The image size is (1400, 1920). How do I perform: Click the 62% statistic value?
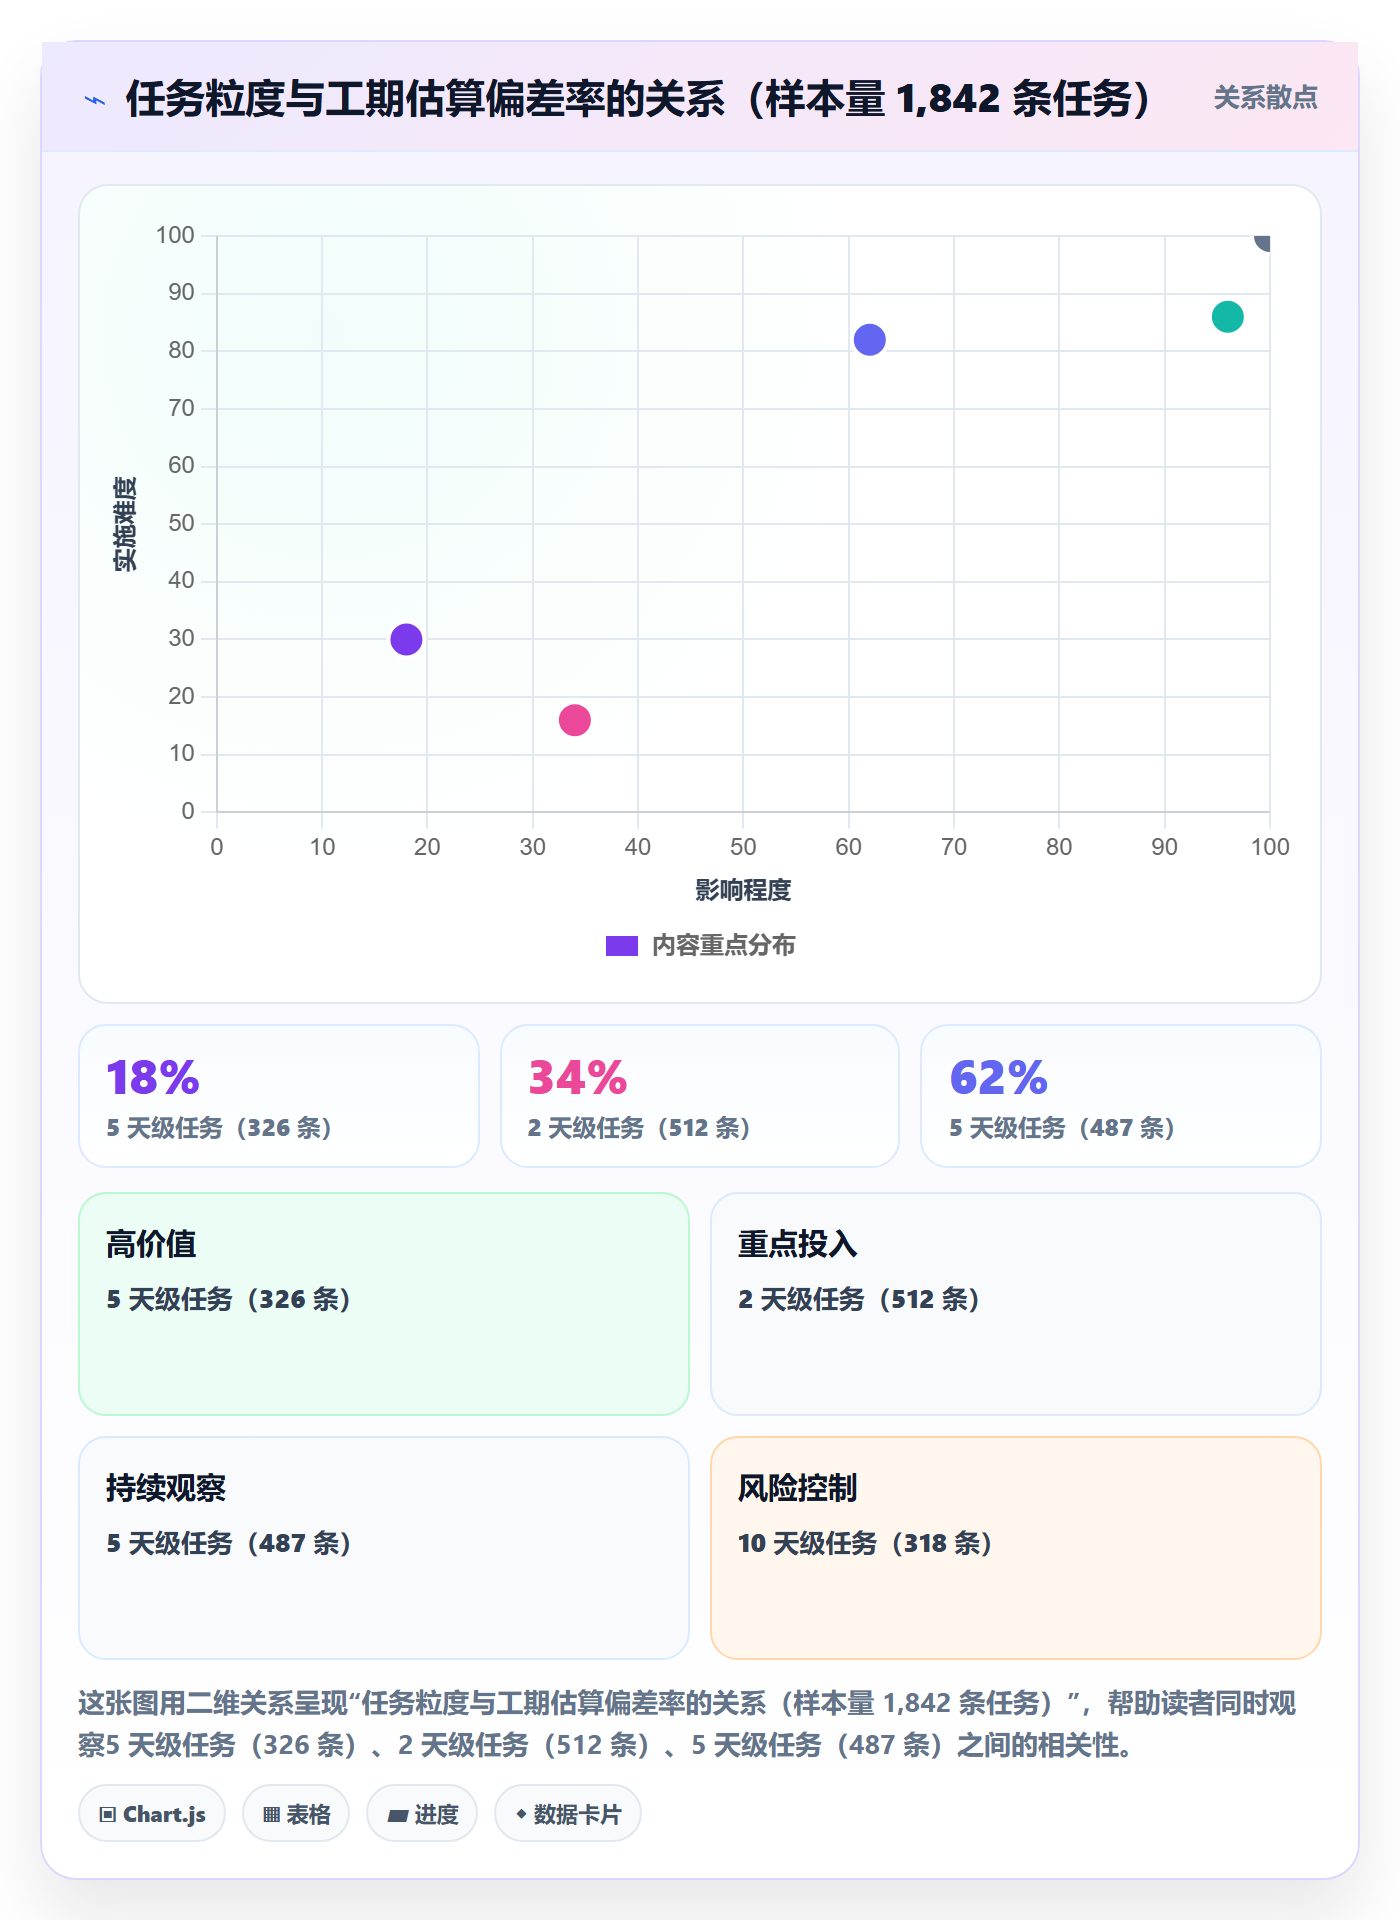998,1078
